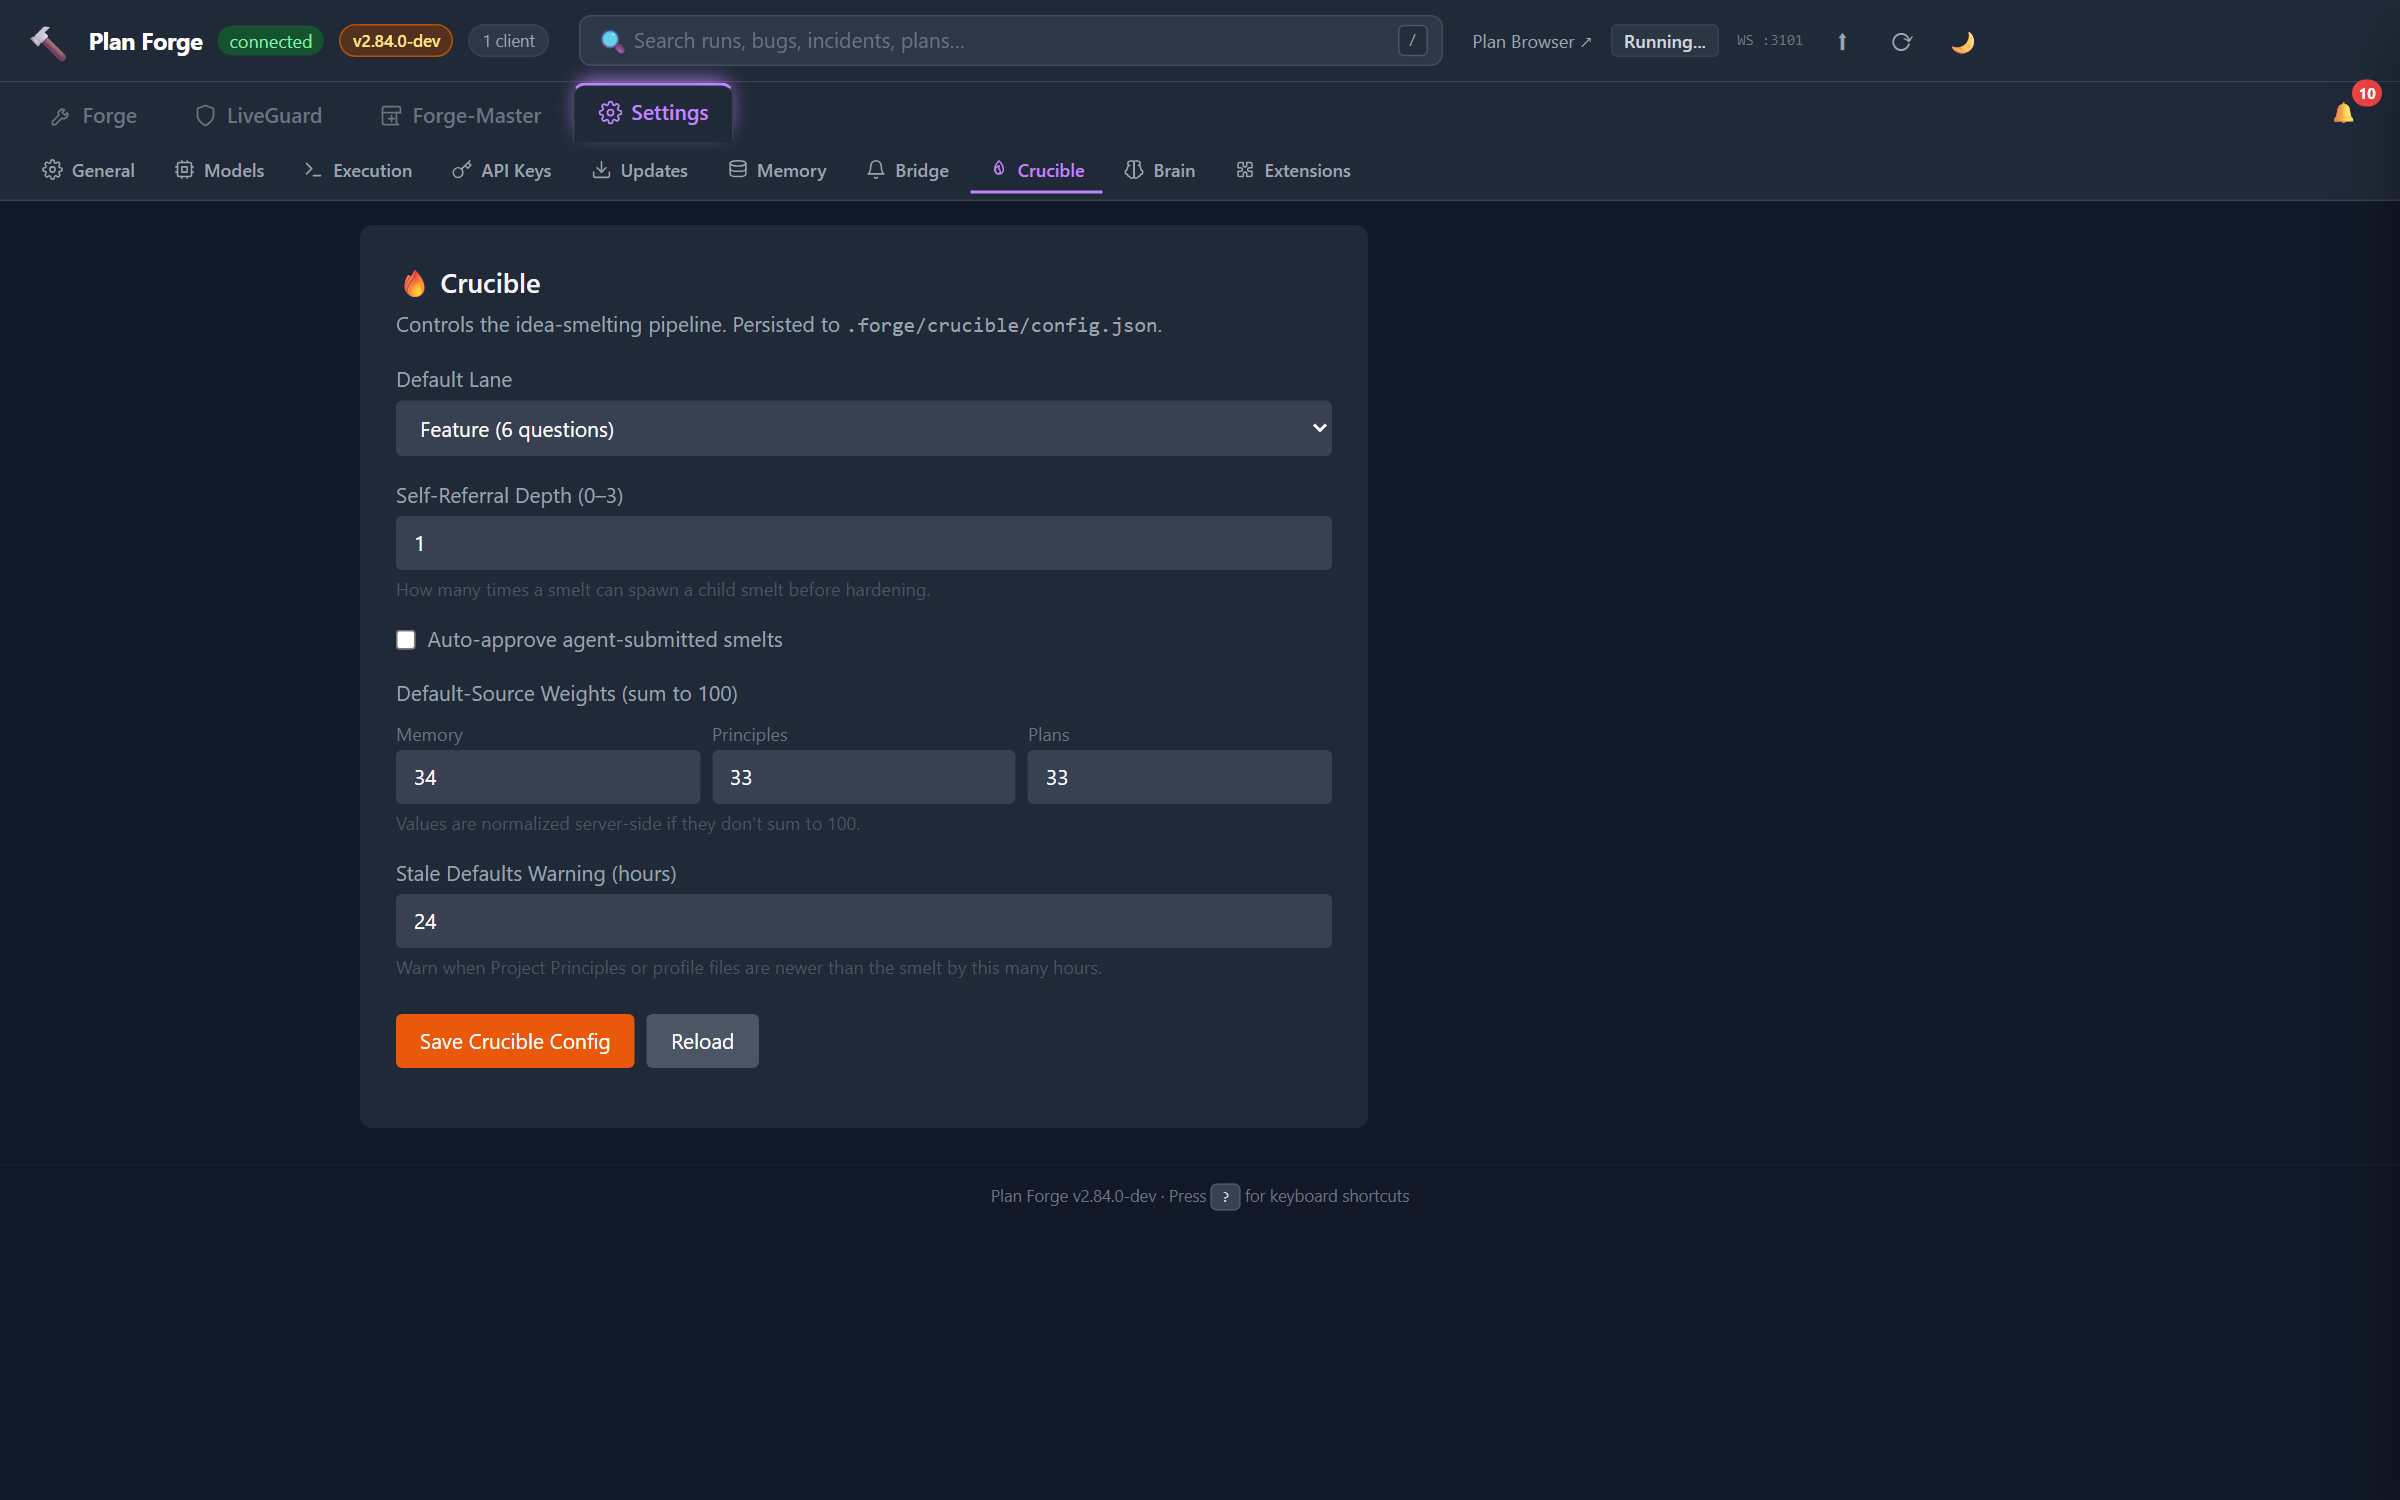Viewport: 2400px width, 1500px height.
Task: Select the Crucible settings subtab
Action: coord(1037,171)
